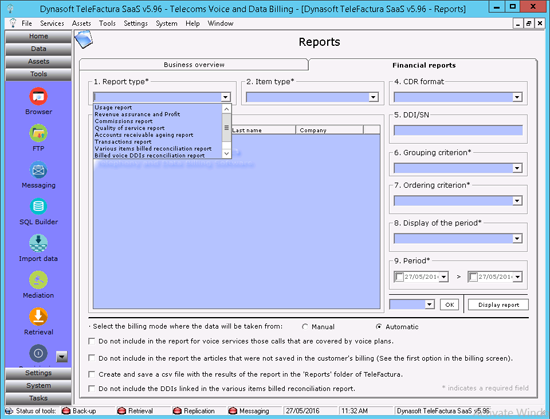Toggle excluding articles not saved in billing

click(x=92, y=358)
